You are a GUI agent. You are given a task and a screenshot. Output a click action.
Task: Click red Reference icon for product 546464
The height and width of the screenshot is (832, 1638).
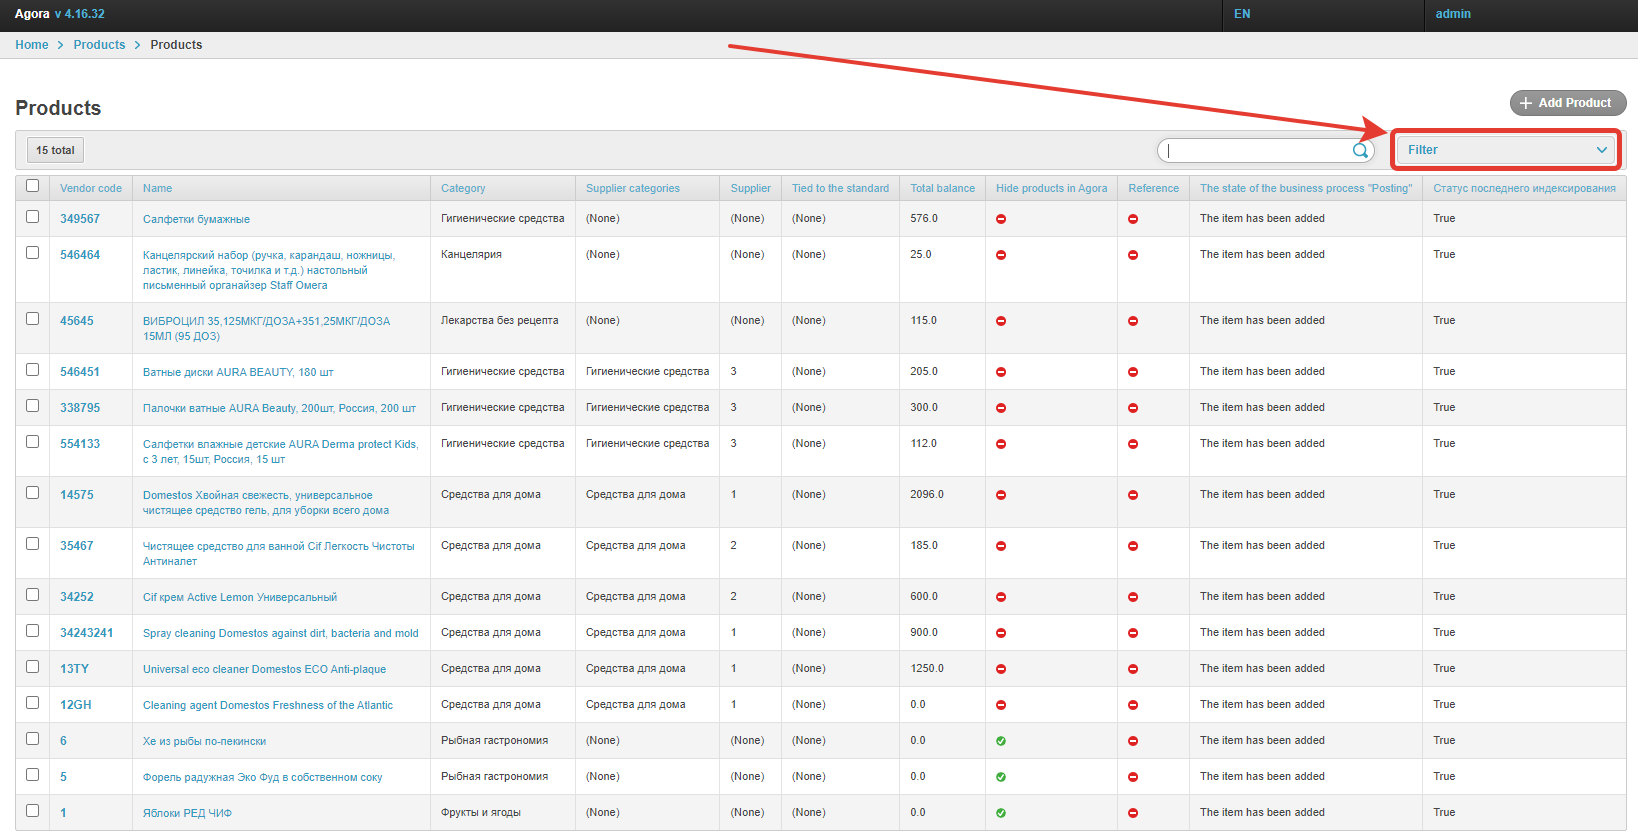(x=1133, y=255)
